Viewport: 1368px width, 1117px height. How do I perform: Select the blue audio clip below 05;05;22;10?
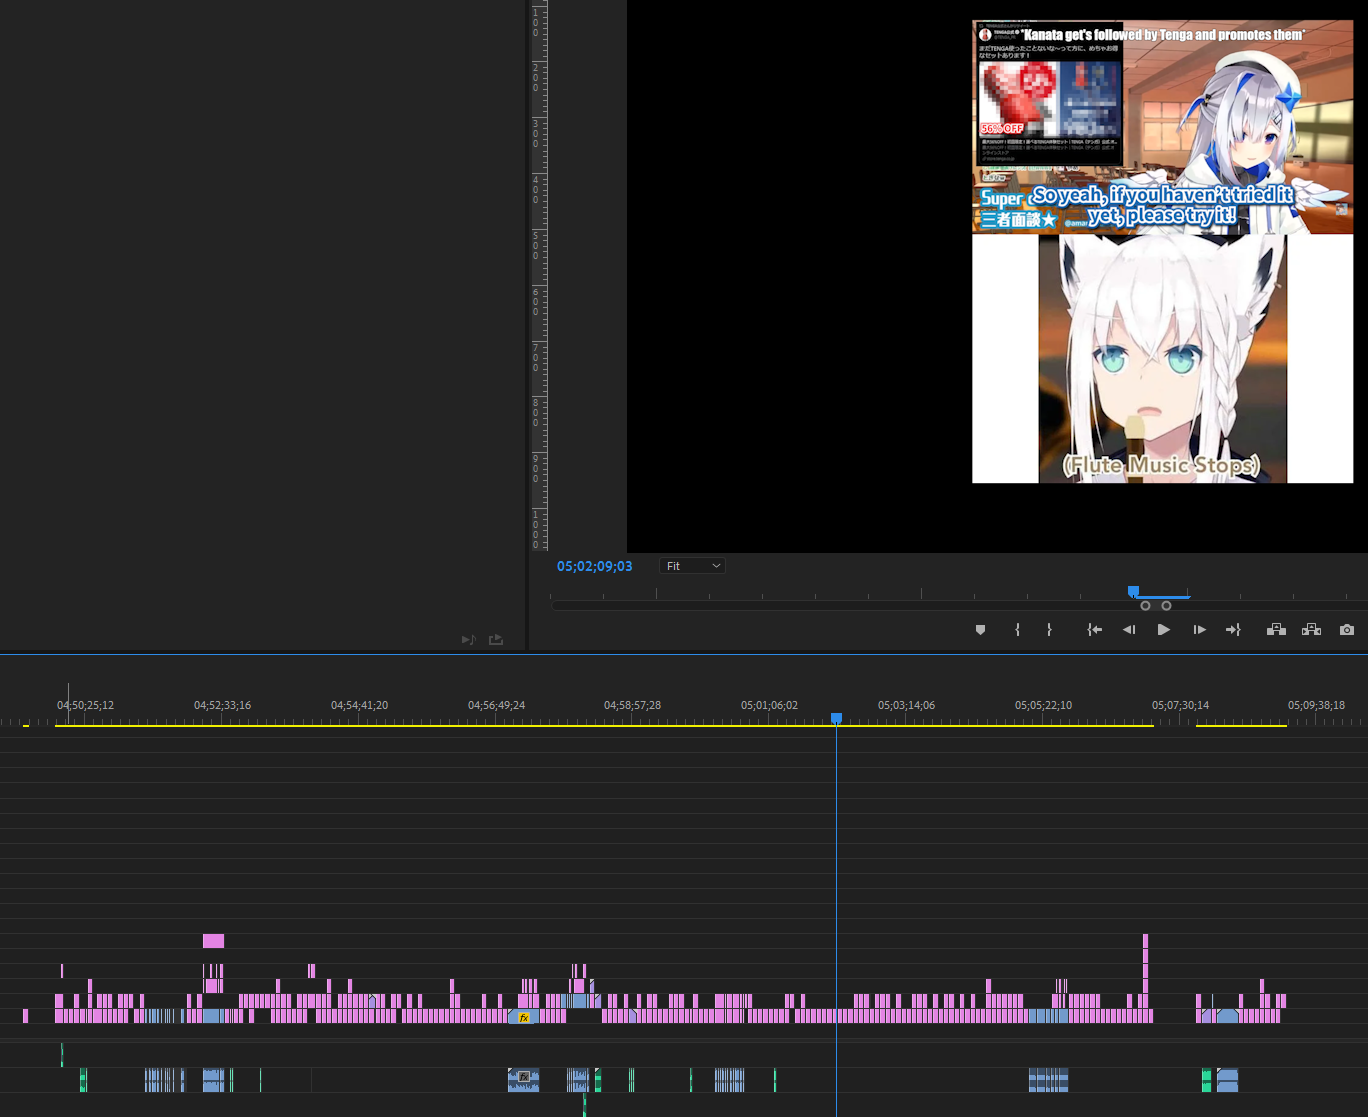(1048, 1080)
